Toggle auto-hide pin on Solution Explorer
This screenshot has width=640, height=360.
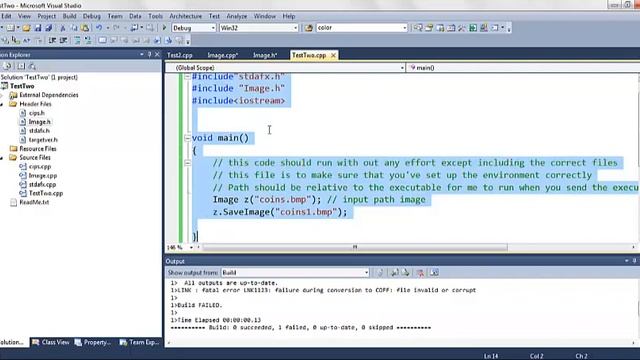pyautogui.click(x=149, y=54)
